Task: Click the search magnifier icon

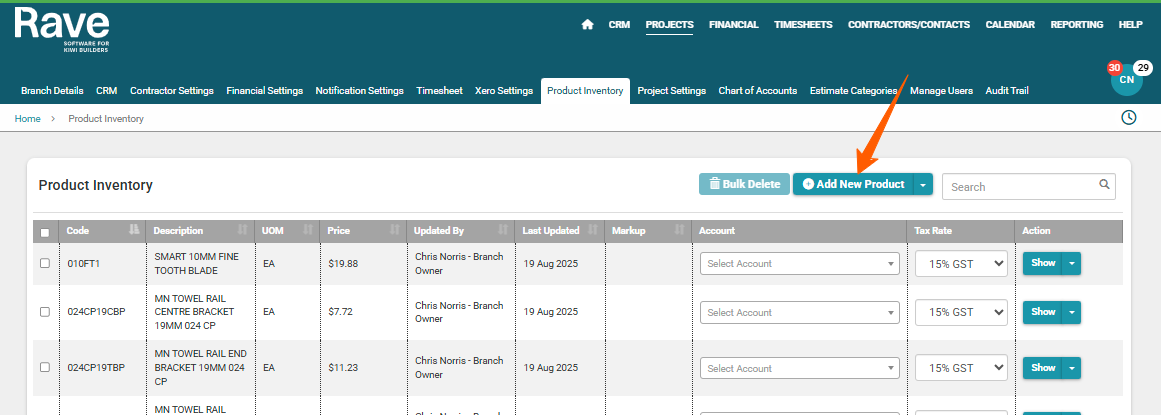Action: (1104, 185)
